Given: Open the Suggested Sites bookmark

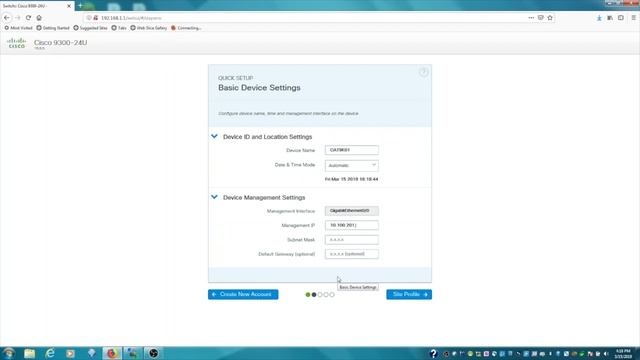Looking at the screenshot, I should tap(90, 28).
